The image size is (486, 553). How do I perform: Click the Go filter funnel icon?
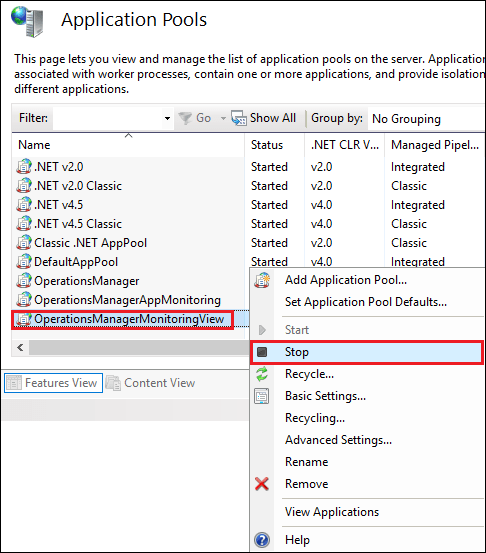point(185,118)
